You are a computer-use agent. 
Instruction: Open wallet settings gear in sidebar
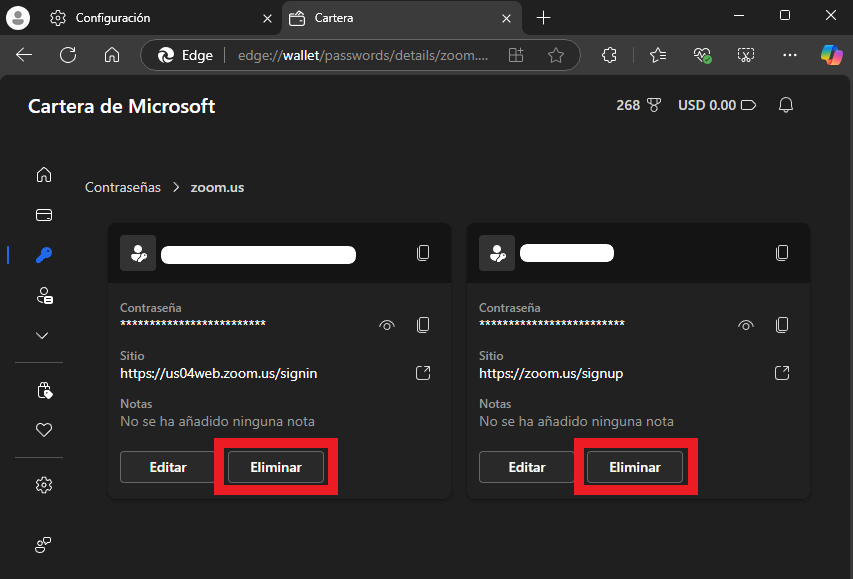(44, 485)
